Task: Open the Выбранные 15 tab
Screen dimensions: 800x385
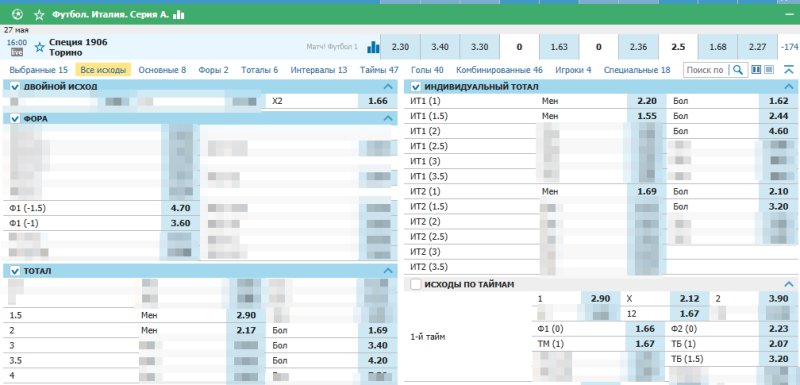Action: (x=38, y=70)
